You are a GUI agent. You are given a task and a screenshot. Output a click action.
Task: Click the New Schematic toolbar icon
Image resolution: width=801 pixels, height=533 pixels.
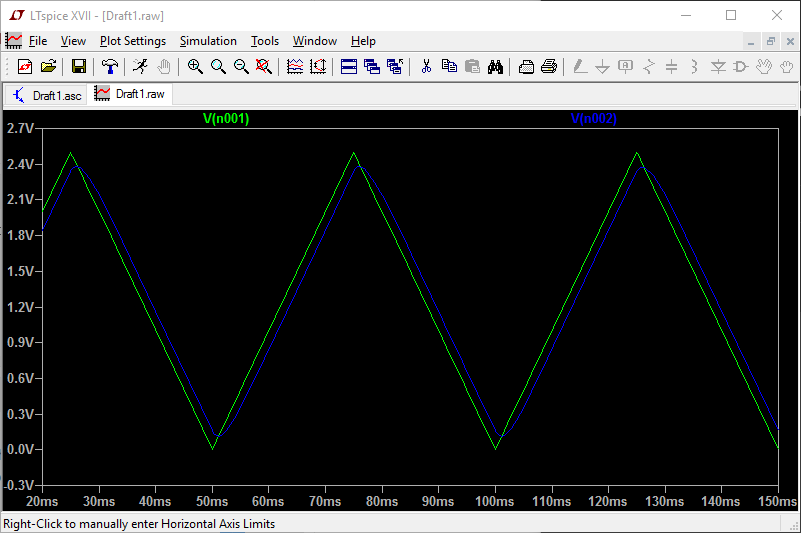pyautogui.click(x=25, y=67)
